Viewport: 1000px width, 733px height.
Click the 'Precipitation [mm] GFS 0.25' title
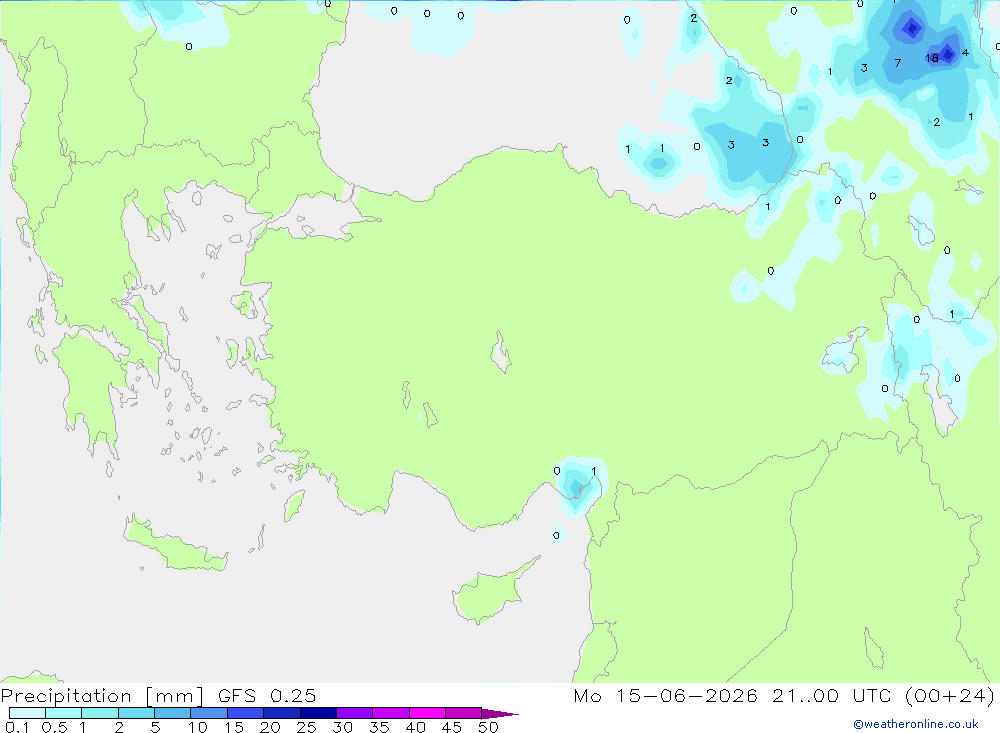[x=158, y=696]
